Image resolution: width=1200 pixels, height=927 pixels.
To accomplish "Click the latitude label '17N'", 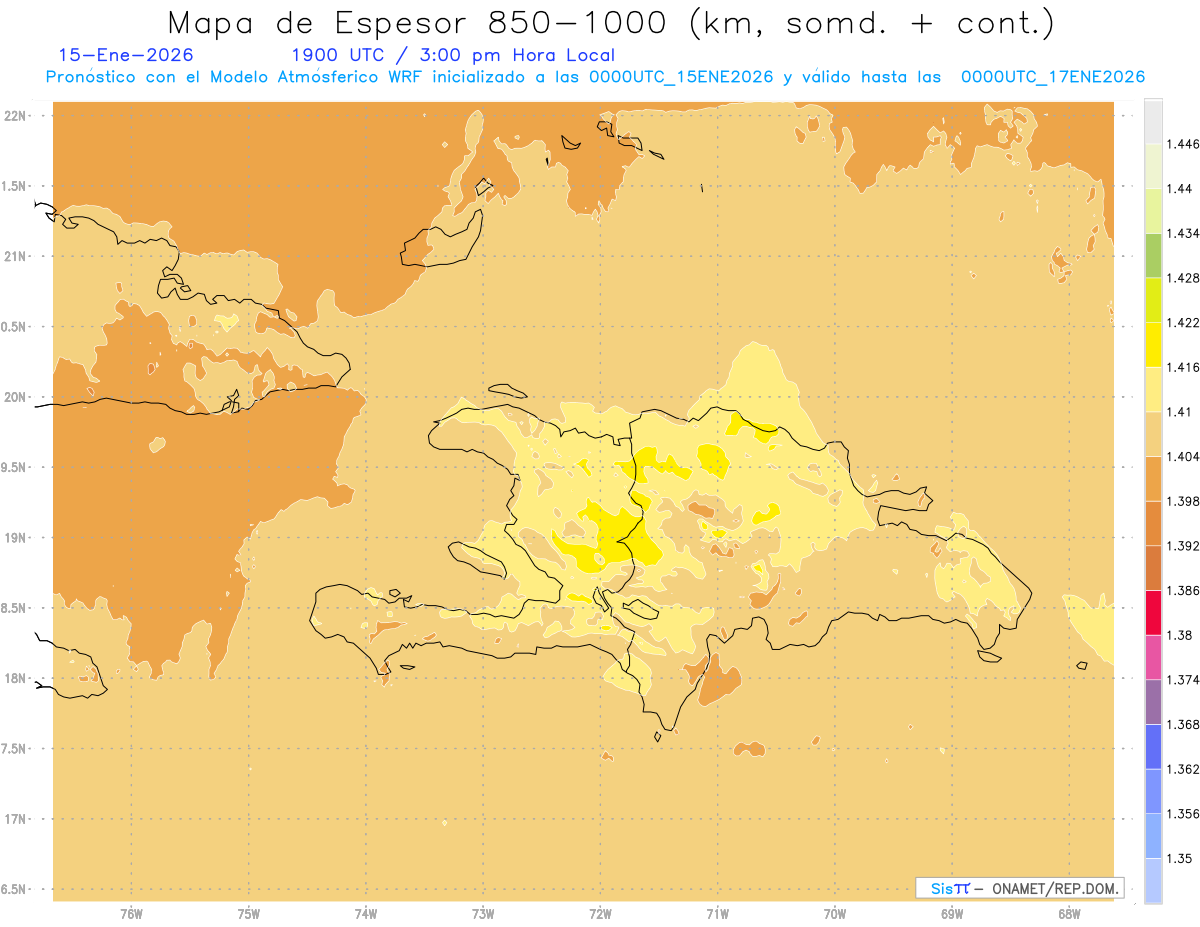I will pos(16,819).
